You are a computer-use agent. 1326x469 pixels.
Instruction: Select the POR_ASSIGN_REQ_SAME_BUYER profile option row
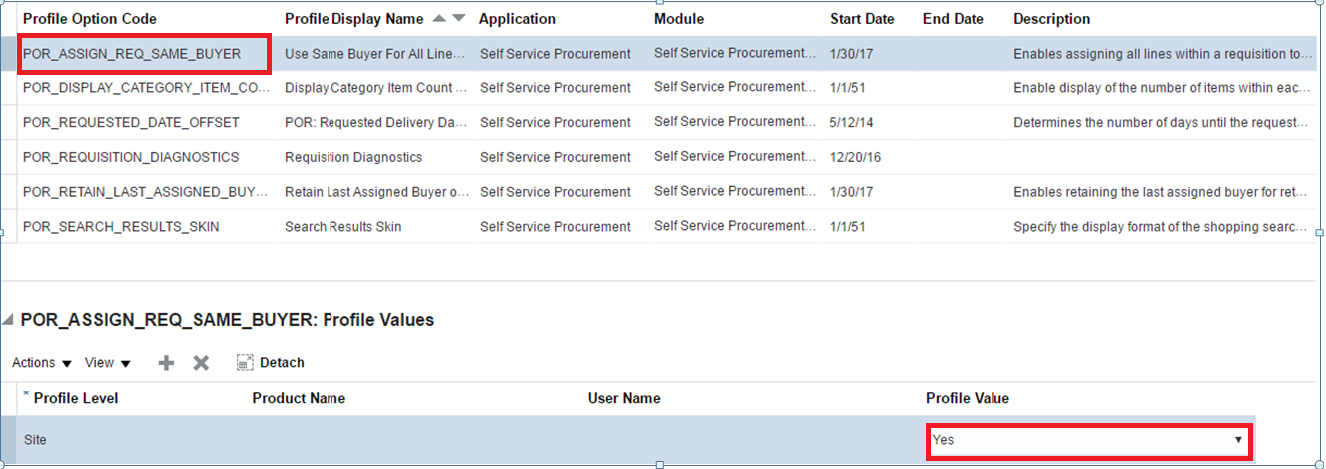click(x=132, y=54)
